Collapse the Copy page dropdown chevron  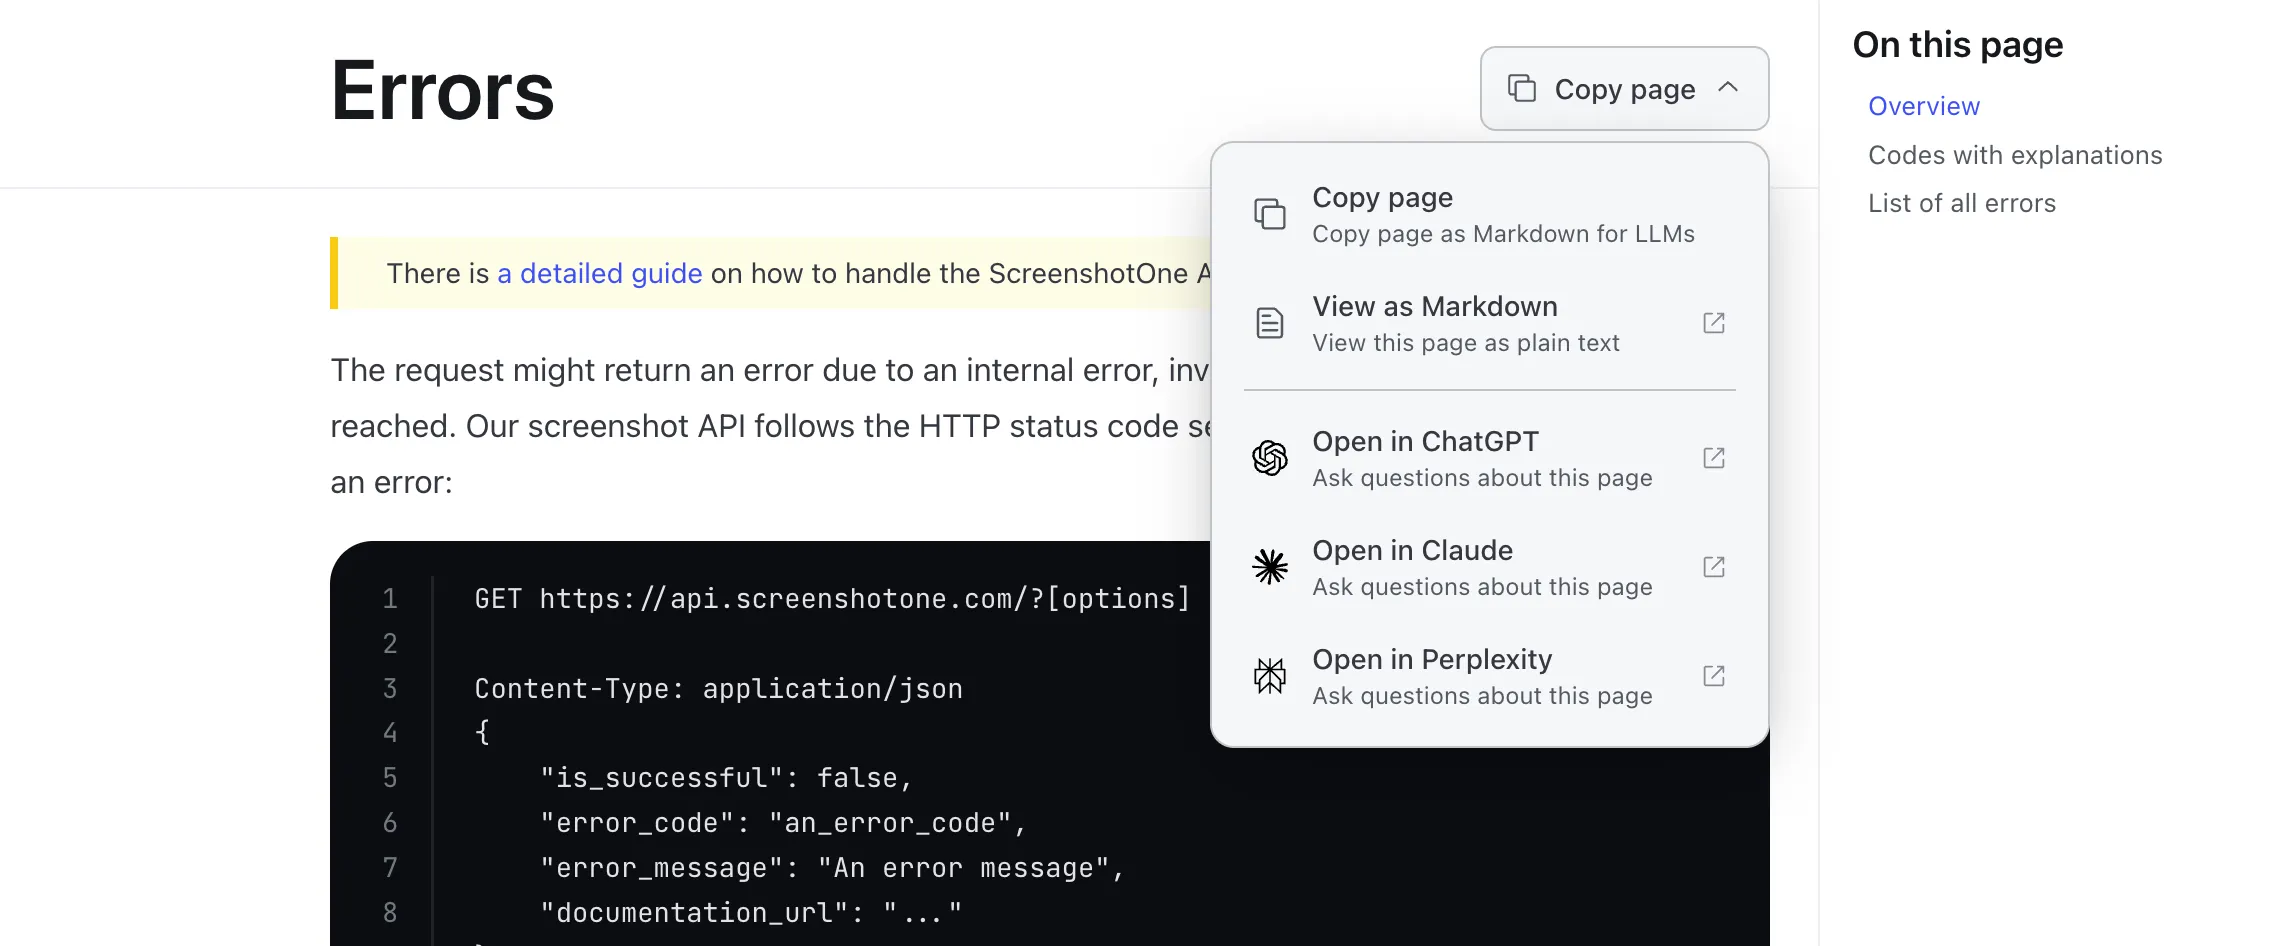pyautogui.click(x=1729, y=88)
